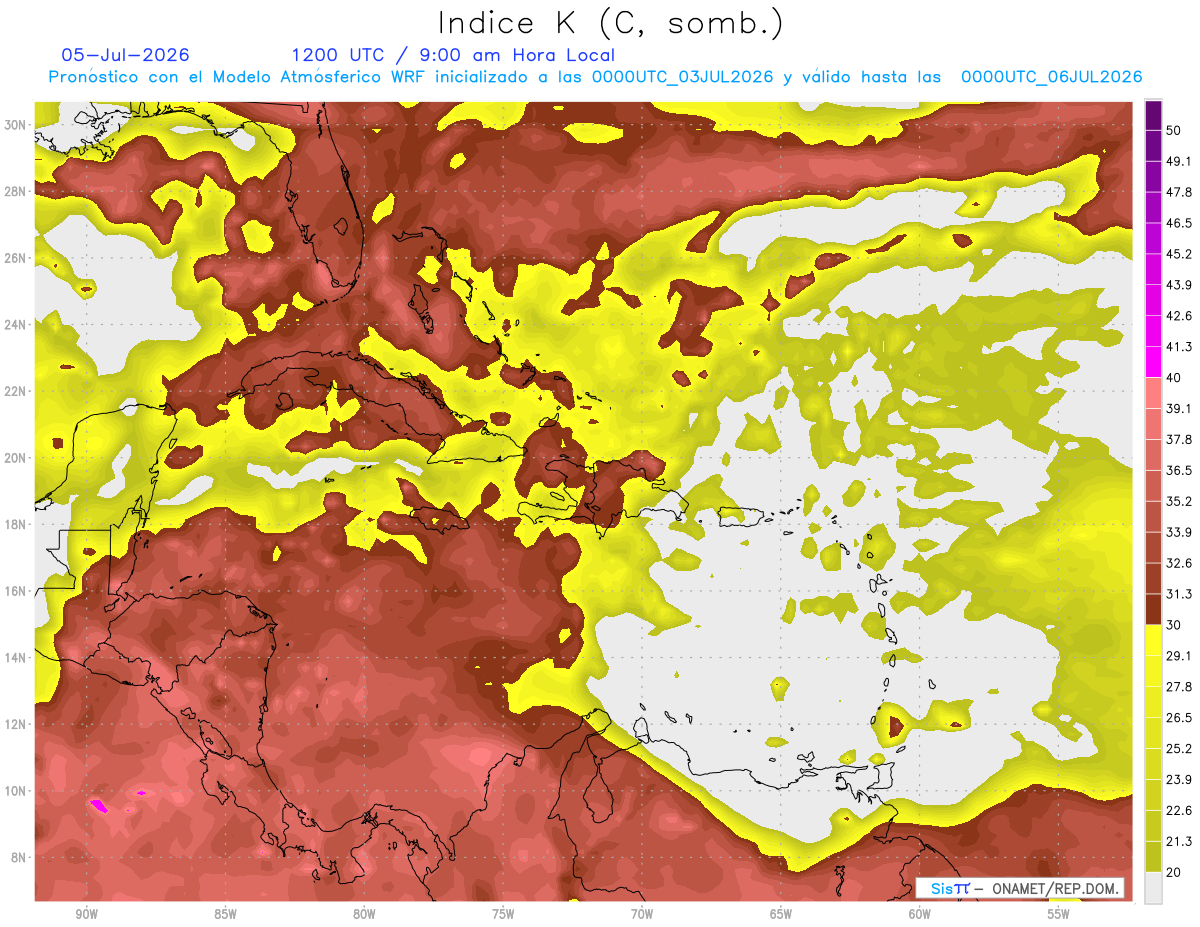The height and width of the screenshot is (927, 1200).
Task: Click the map title "Indice K (C, somb.)"
Action: coord(609,23)
